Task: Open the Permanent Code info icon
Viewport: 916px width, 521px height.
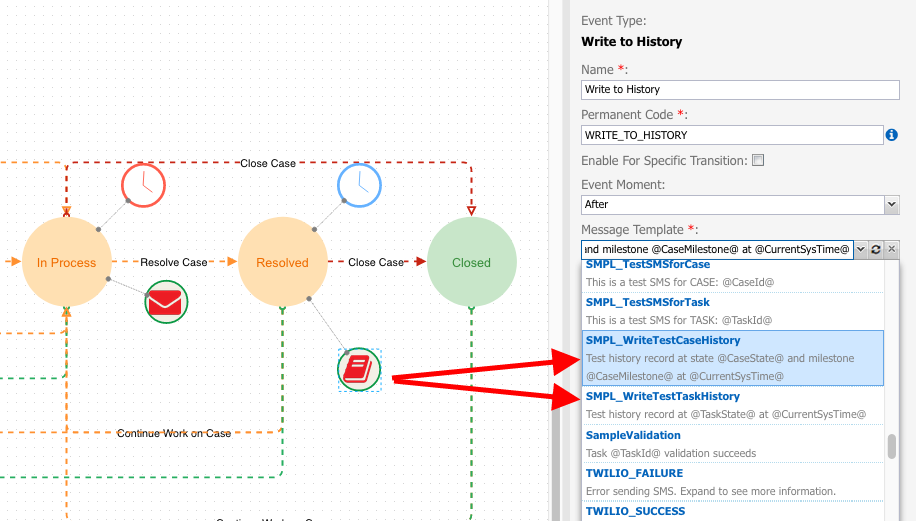Action: coord(891,135)
